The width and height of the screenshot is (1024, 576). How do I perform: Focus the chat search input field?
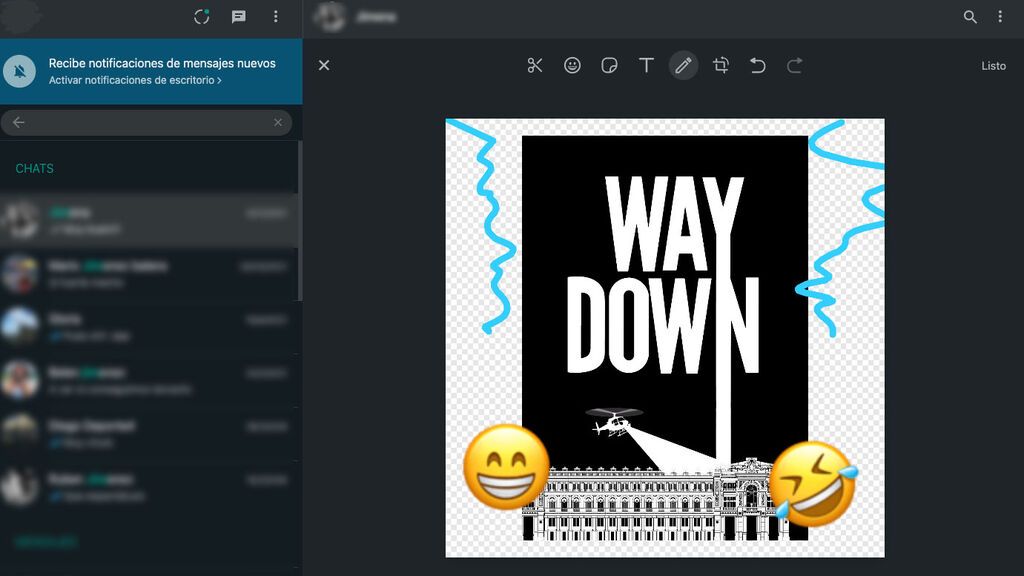pos(146,122)
